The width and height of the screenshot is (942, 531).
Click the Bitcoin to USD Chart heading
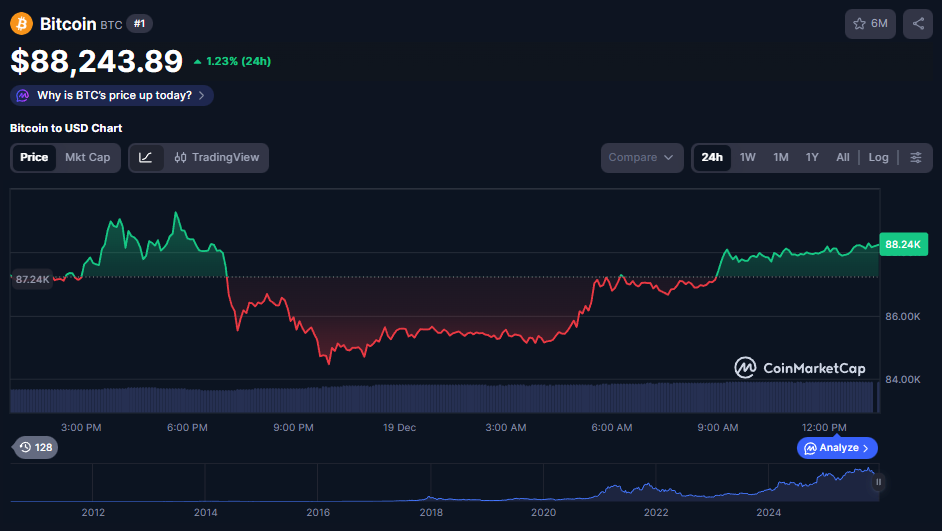click(66, 128)
